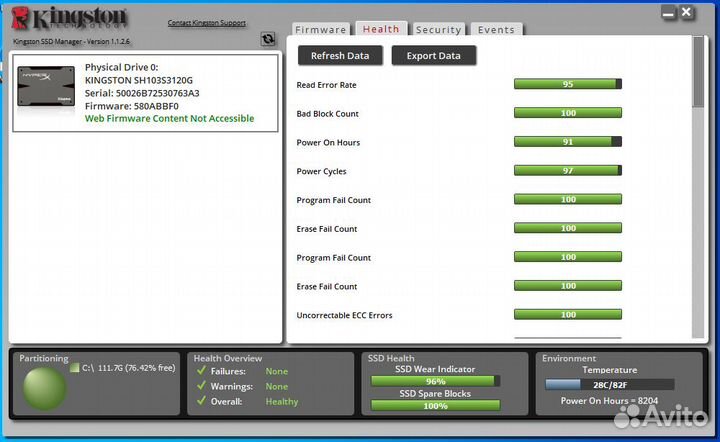Viewport: 720px width, 442px height.
Task: Click the C:\ partition legend square
Action: (74, 368)
